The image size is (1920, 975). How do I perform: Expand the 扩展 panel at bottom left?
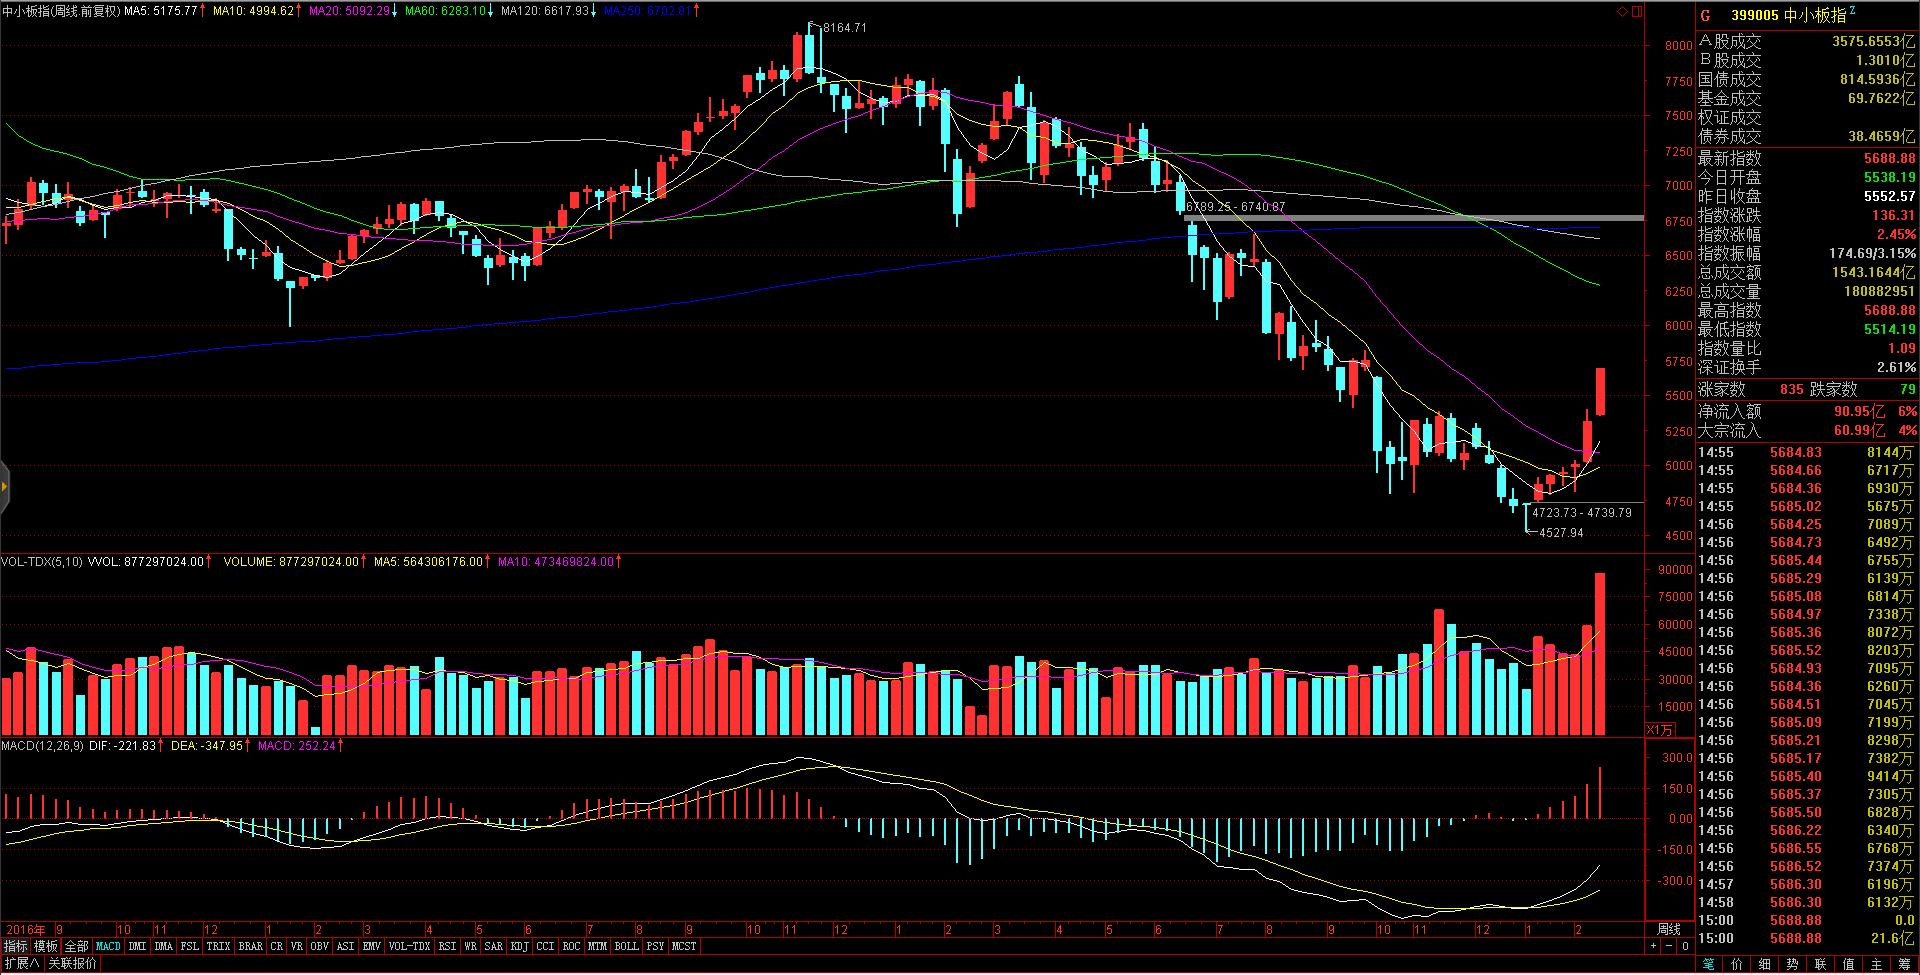(20, 964)
